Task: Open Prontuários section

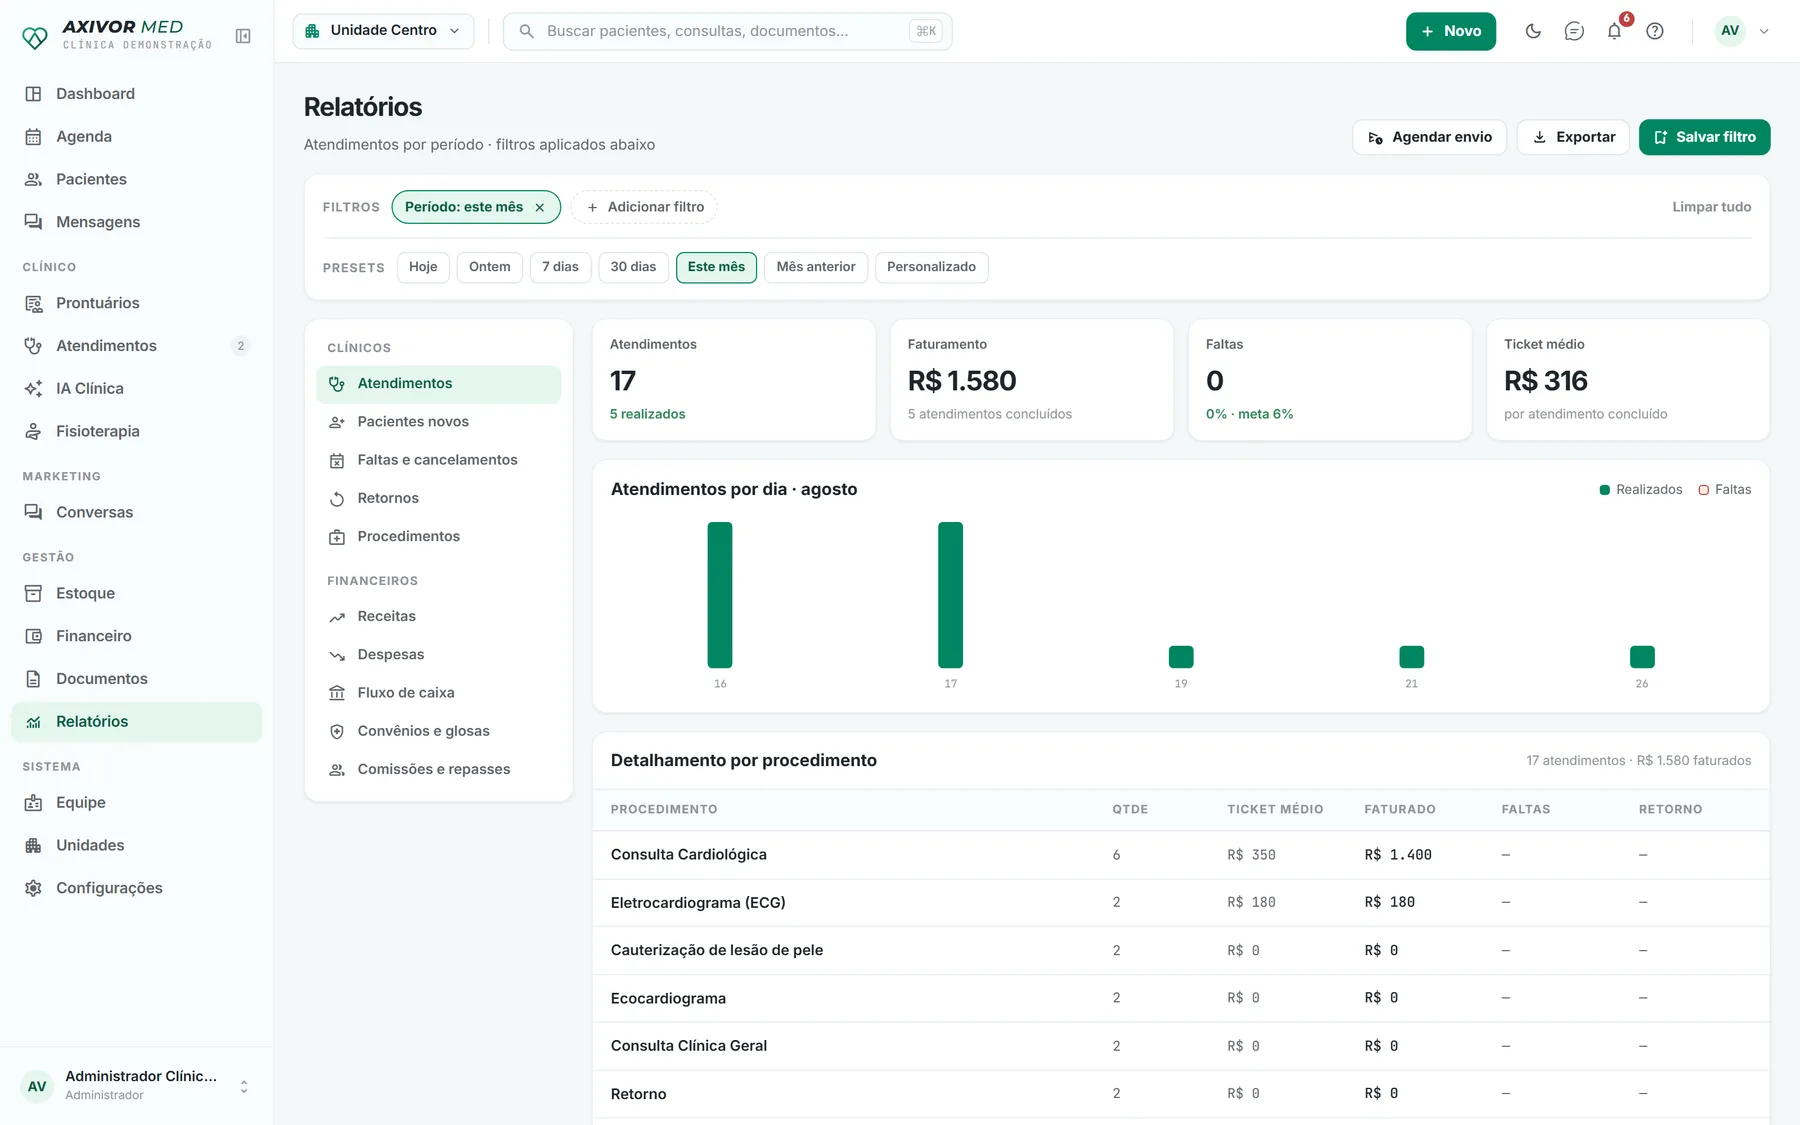Action: pos(136,303)
